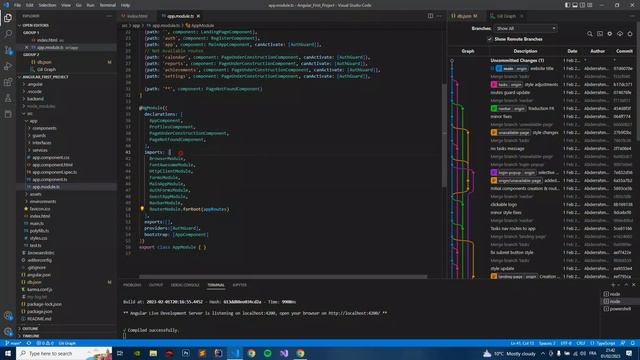
Task: Open File Explorer from taskbar
Action: point(153,353)
